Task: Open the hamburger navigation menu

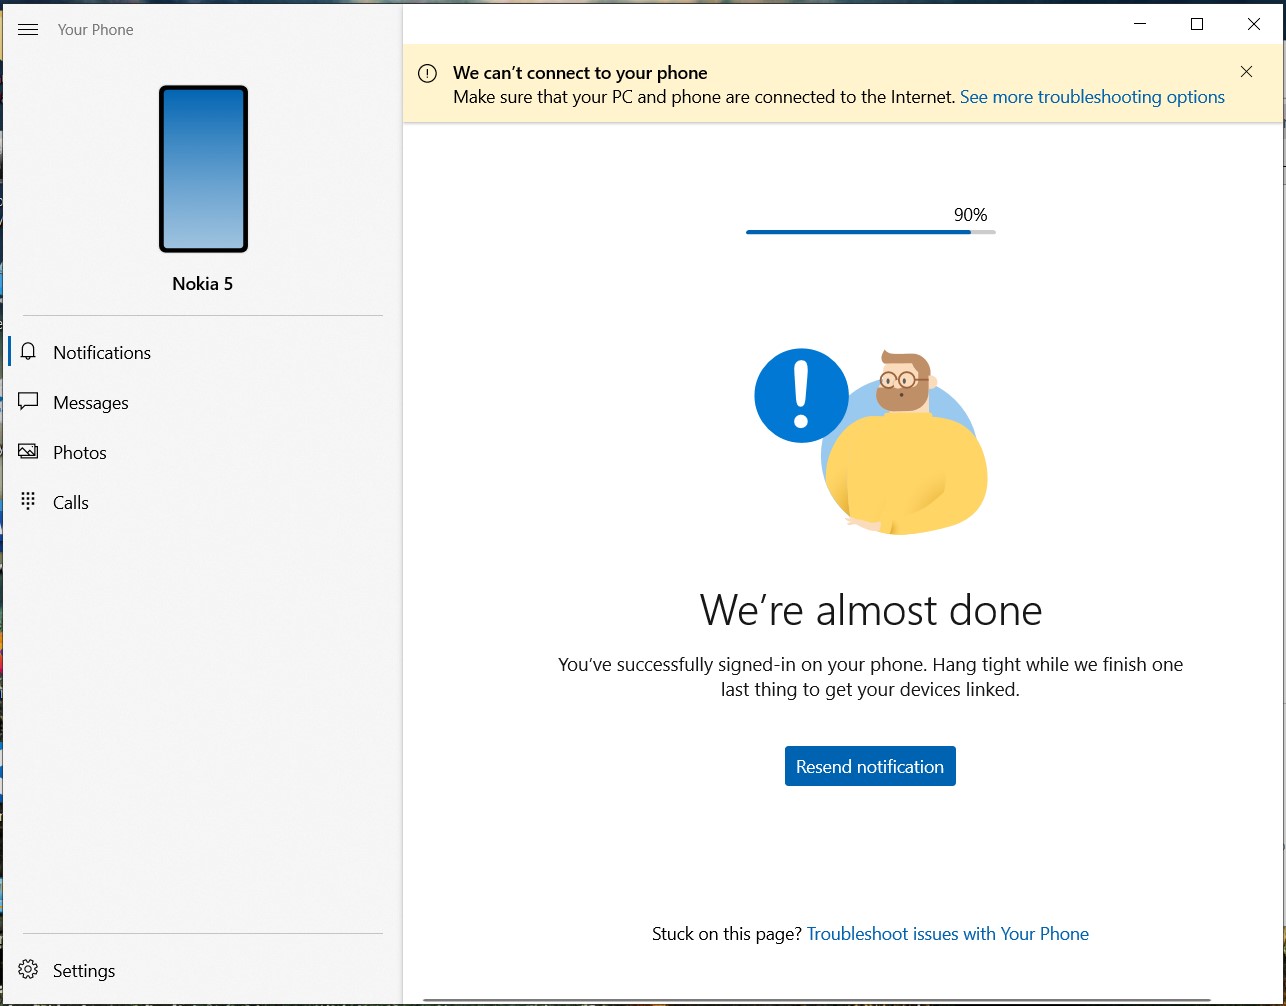Action: click(x=28, y=30)
